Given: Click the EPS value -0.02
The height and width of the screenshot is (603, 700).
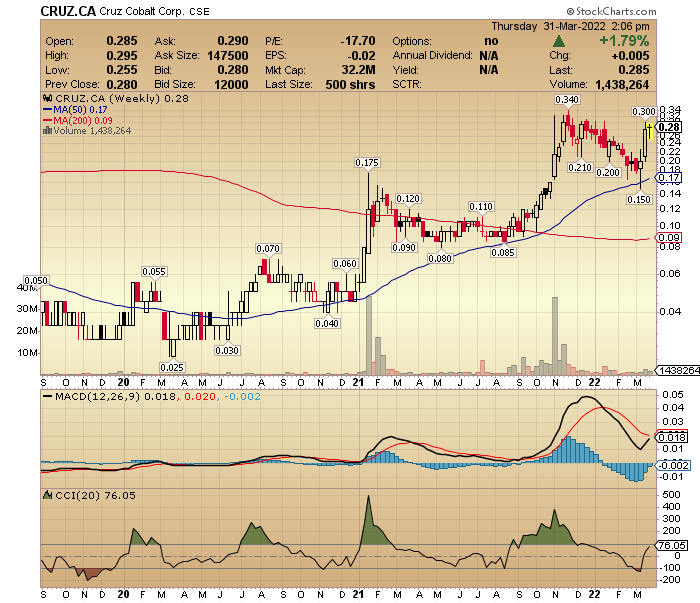Looking at the screenshot, I should pyautogui.click(x=362, y=56).
